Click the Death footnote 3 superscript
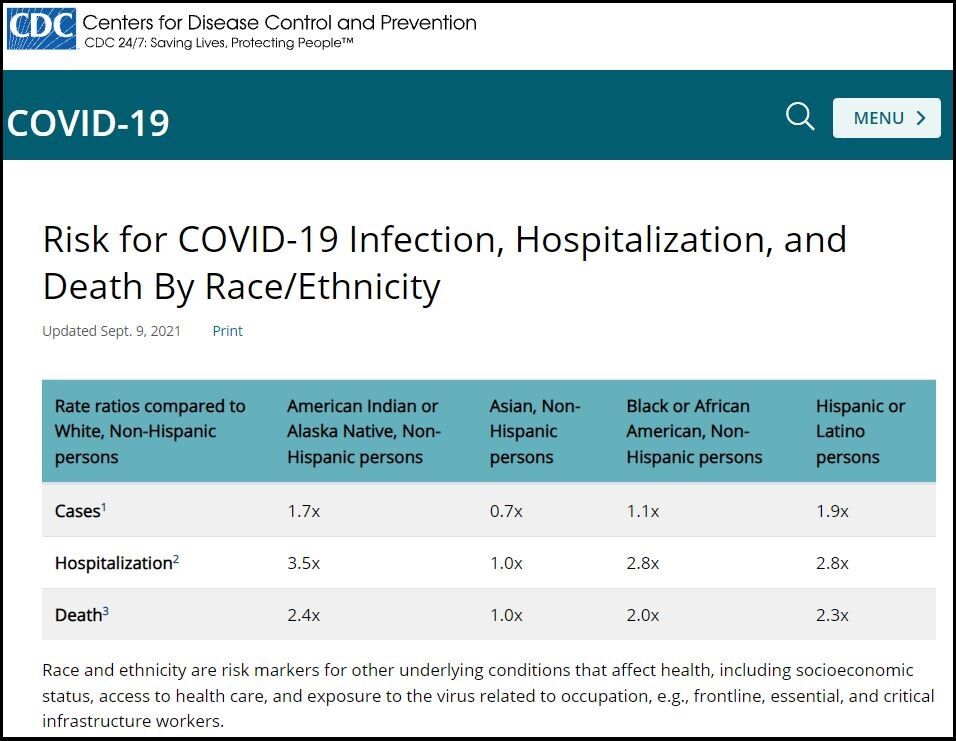Viewport: 956px width, 741px height. [x=106, y=611]
